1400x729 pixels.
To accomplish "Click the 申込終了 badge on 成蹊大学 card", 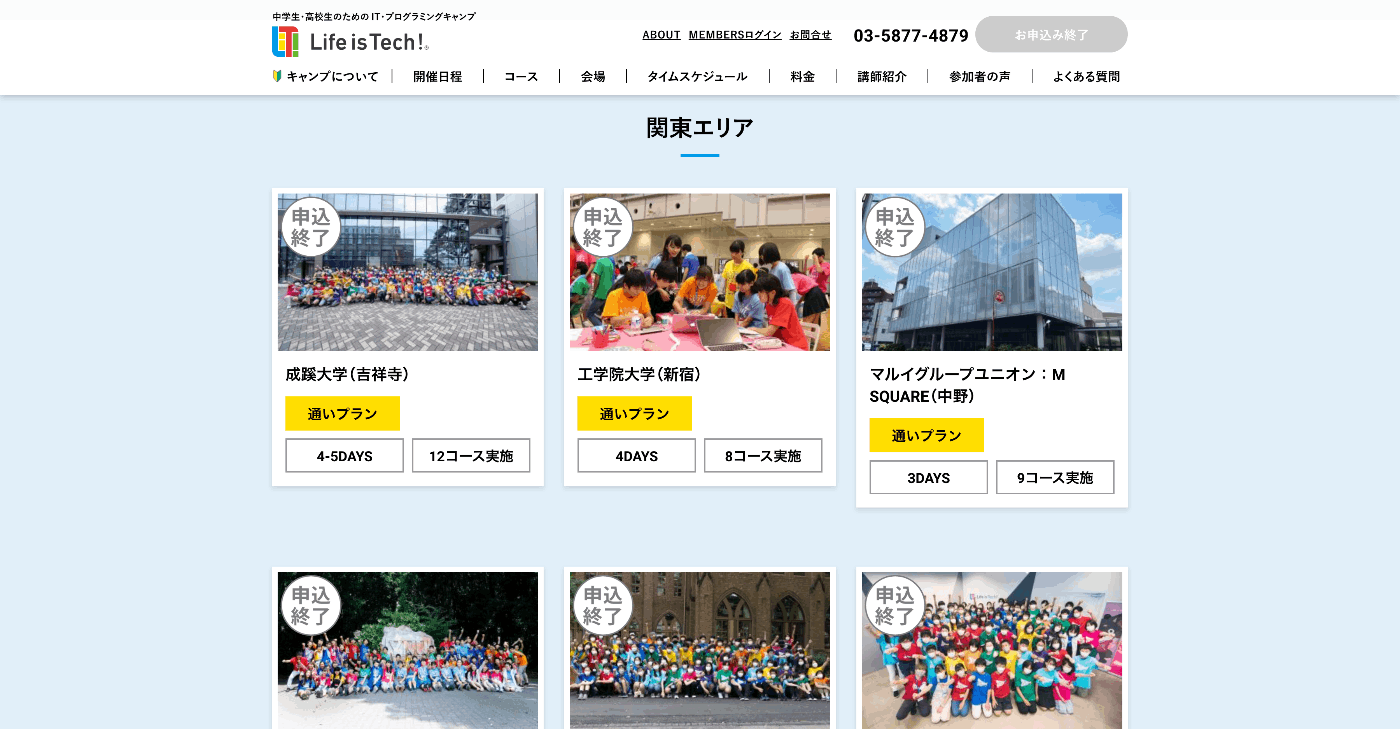I will [x=311, y=227].
